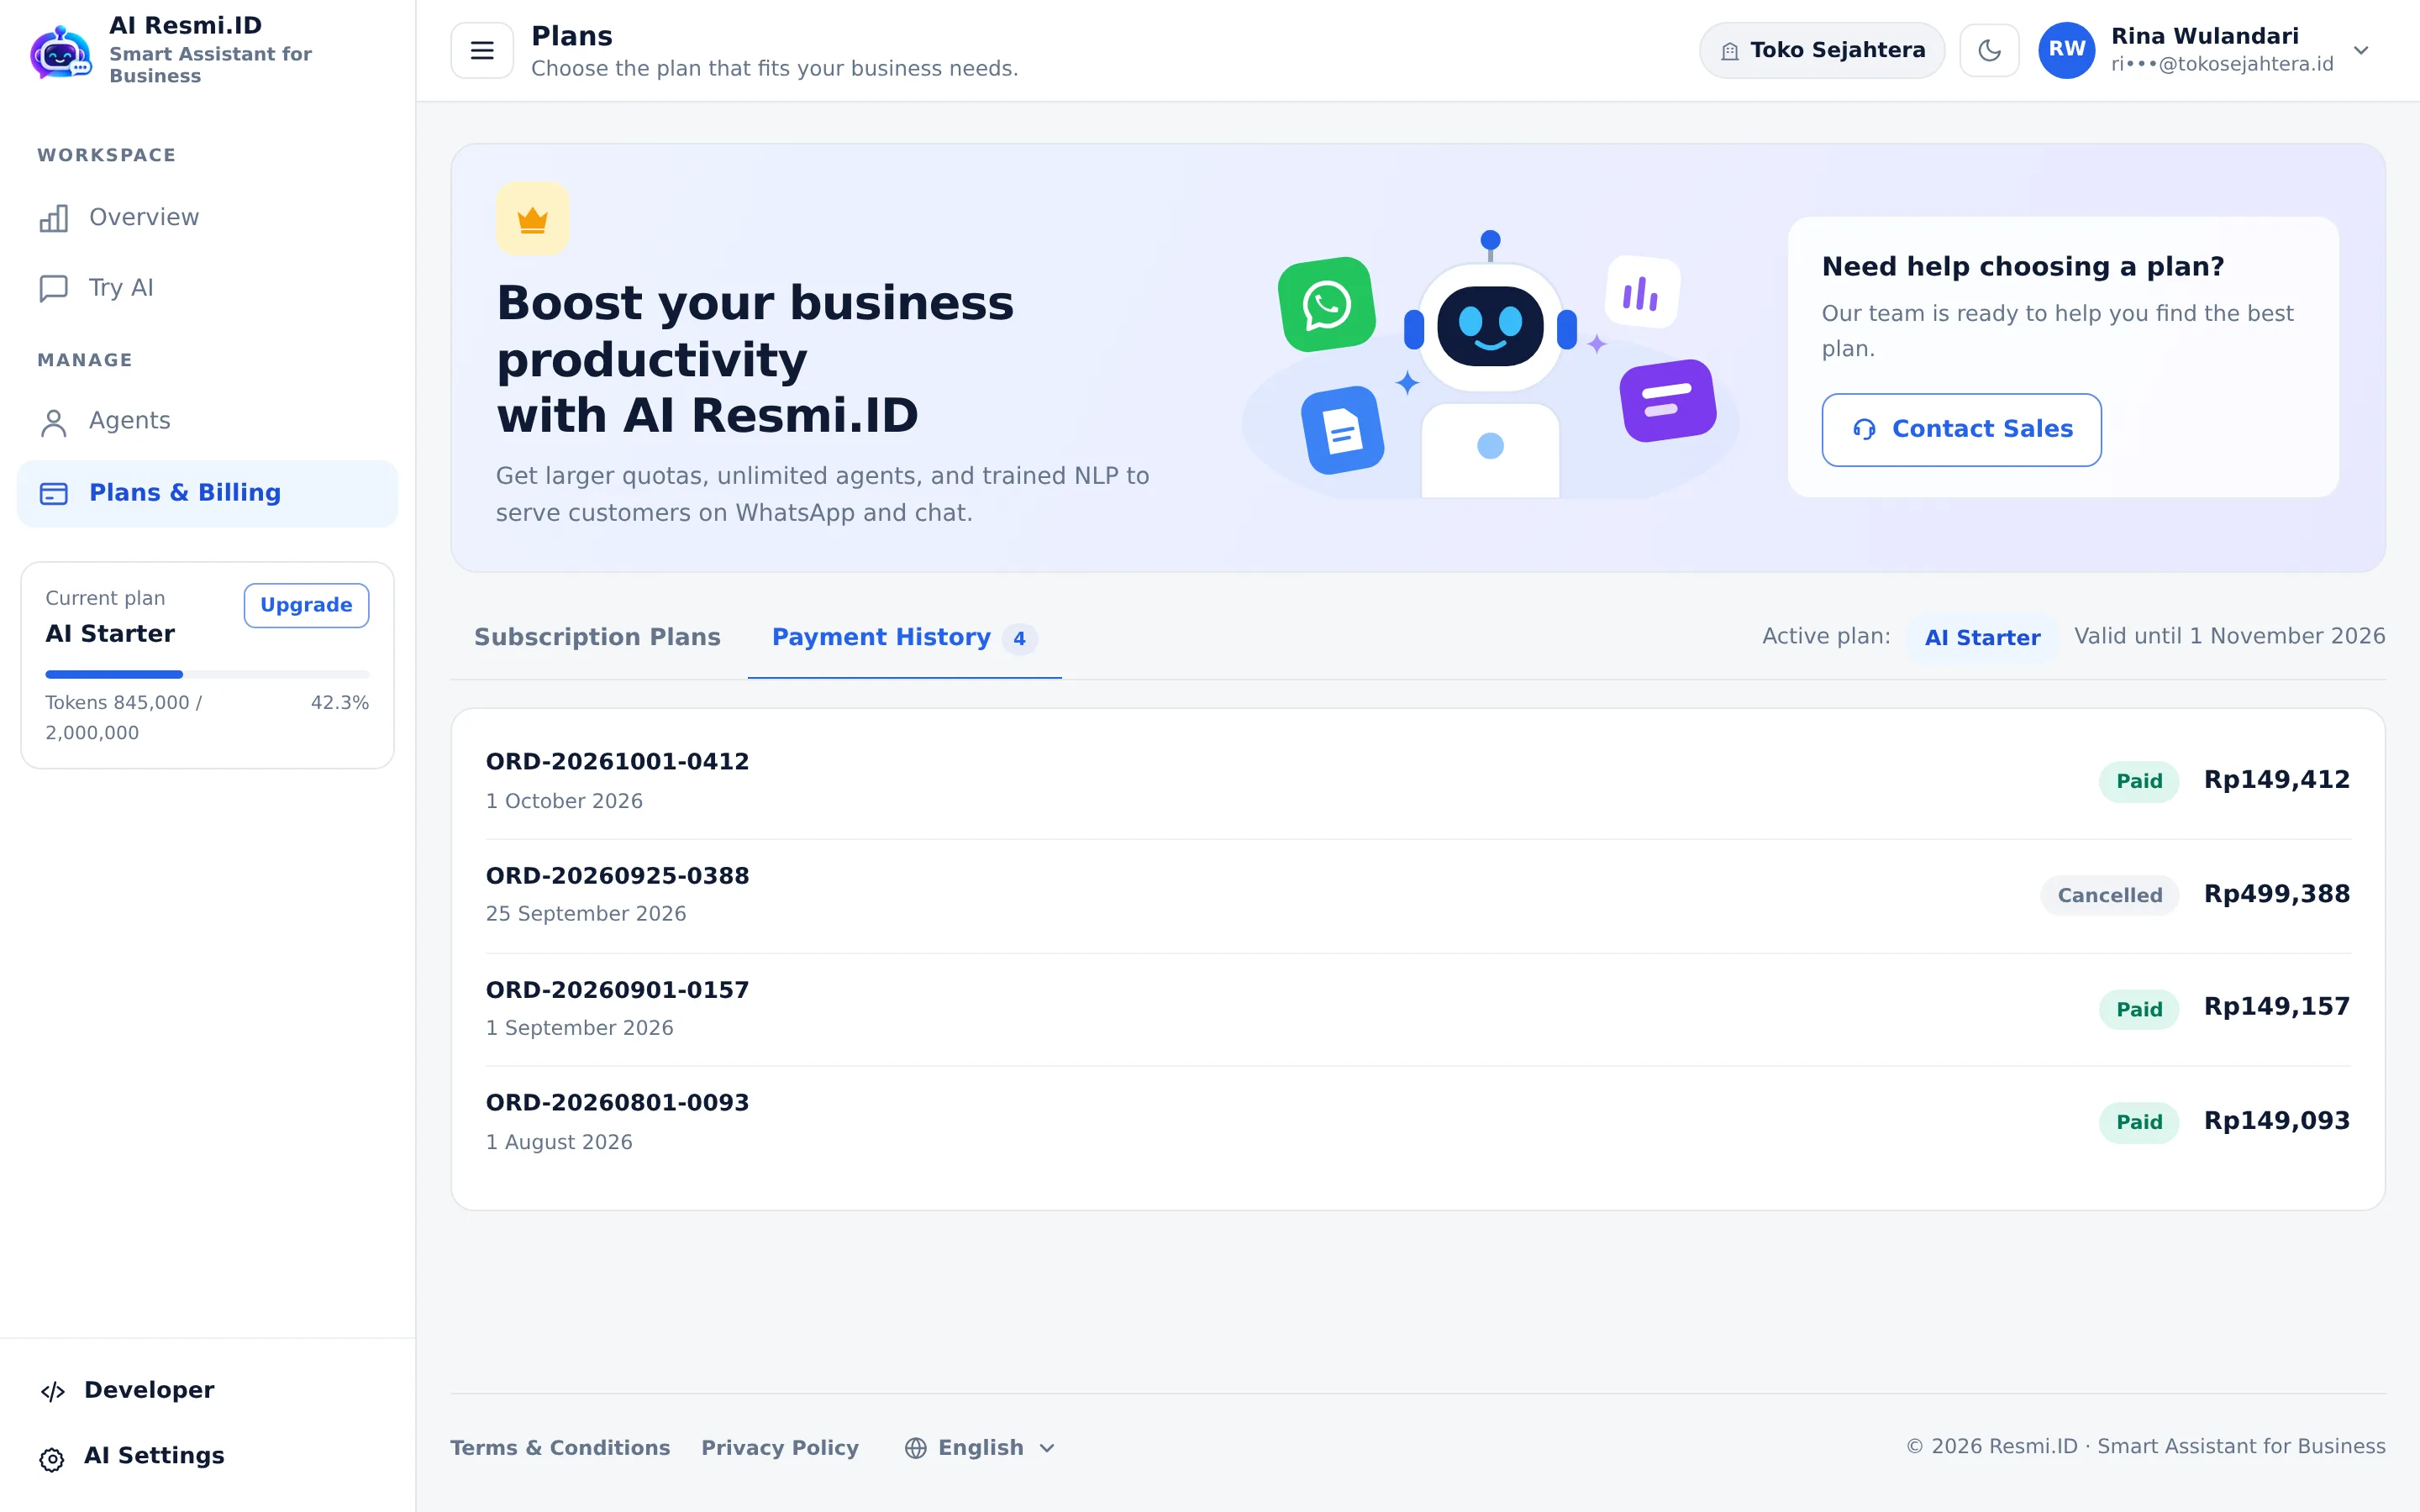Click the Payment History count badge 4

coord(1019,638)
